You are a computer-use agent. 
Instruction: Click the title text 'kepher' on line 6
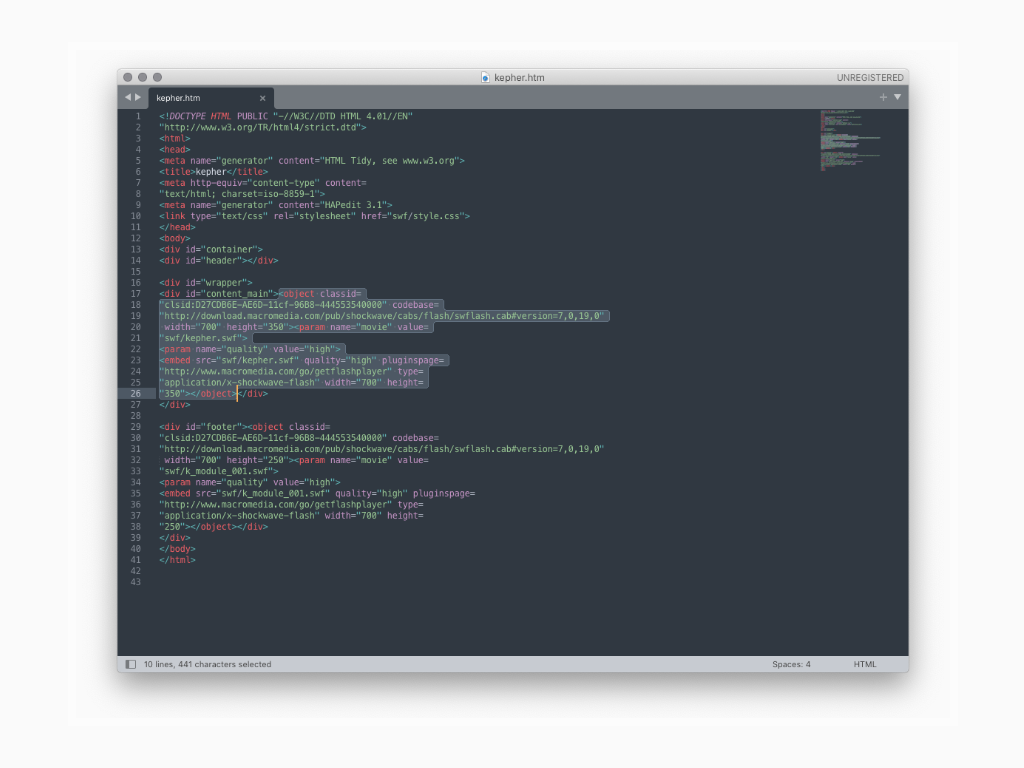pos(211,172)
